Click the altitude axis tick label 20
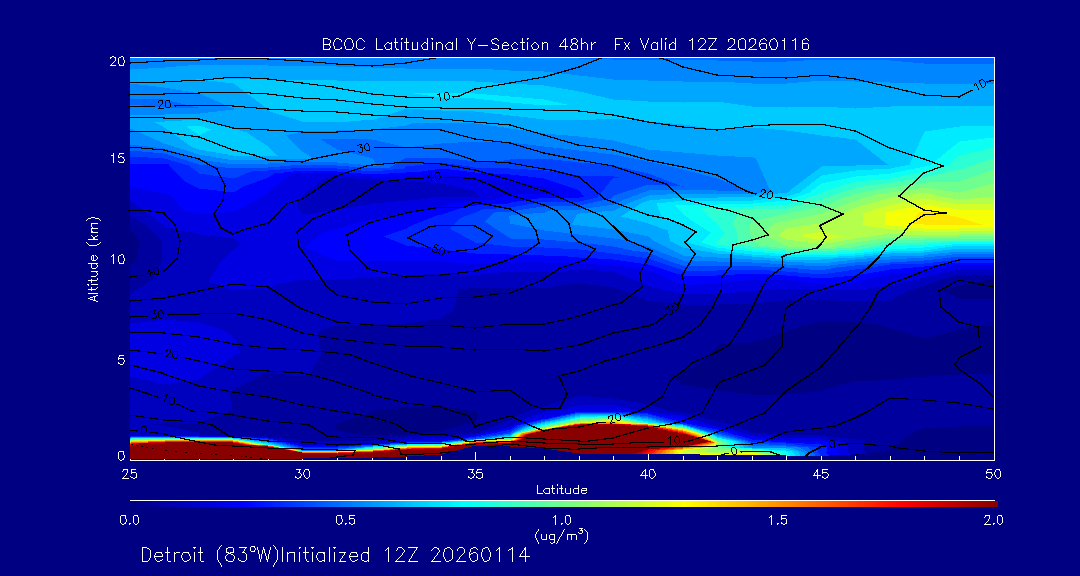This screenshot has height=576, width=1080. click(117, 61)
